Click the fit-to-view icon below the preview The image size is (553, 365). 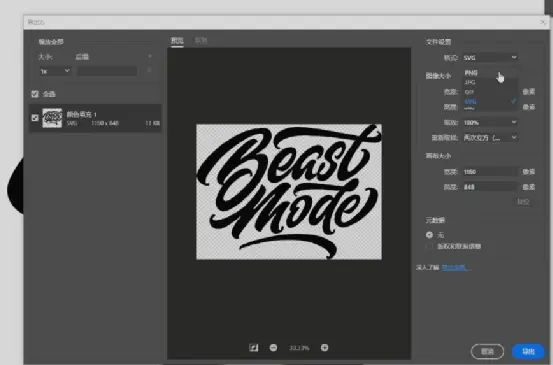point(253,348)
